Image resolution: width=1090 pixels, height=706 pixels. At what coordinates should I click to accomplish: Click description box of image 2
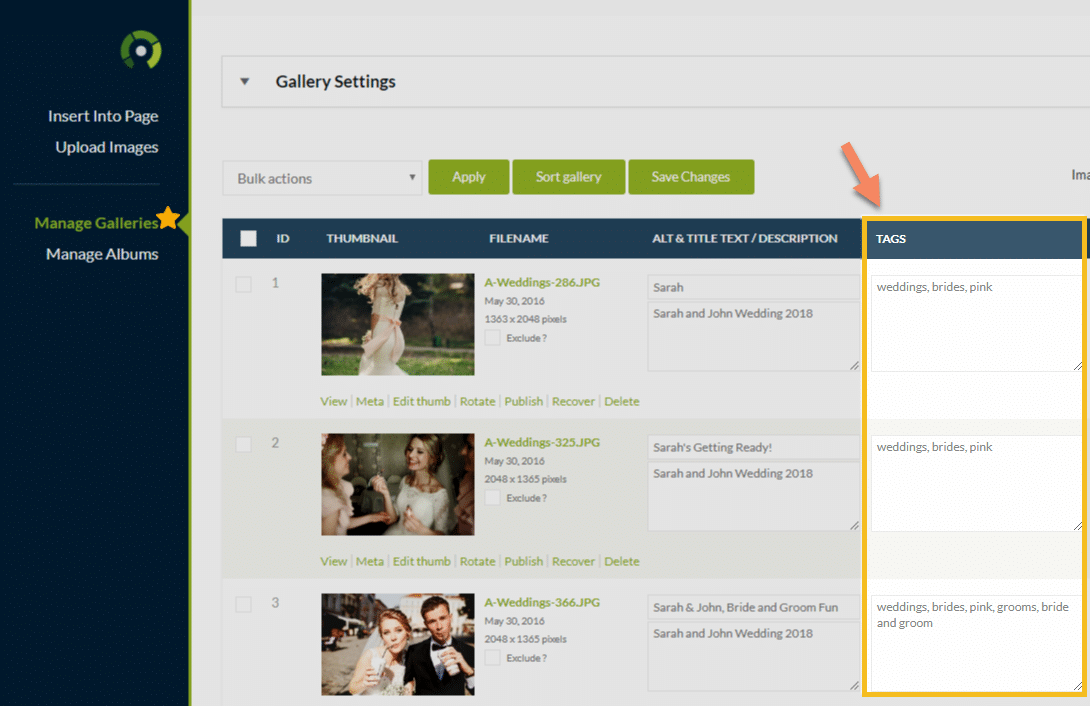click(754, 496)
